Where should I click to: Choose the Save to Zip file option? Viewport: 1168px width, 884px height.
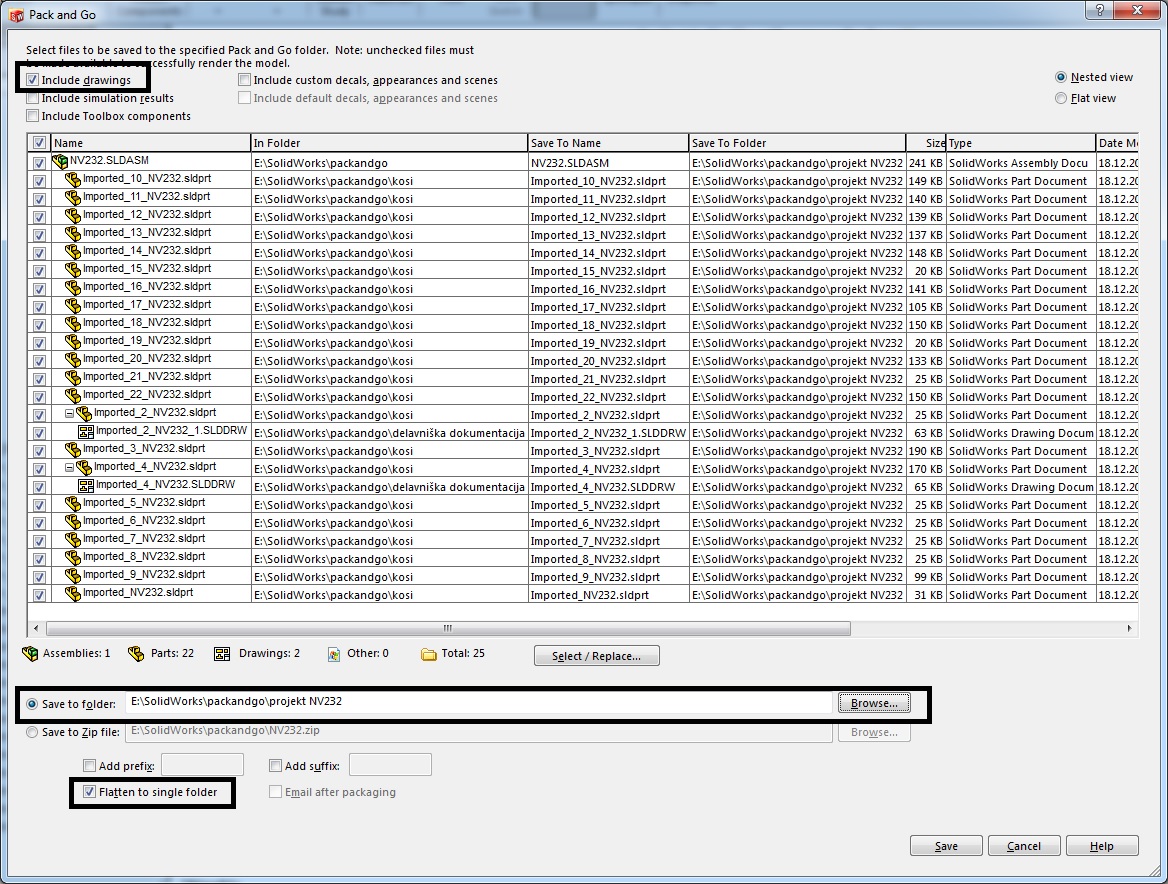click(x=33, y=732)
